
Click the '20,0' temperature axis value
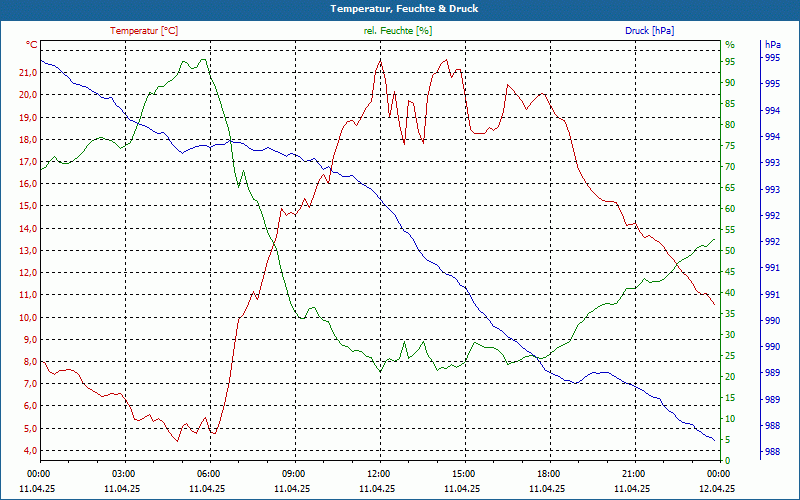pos(28,95)
